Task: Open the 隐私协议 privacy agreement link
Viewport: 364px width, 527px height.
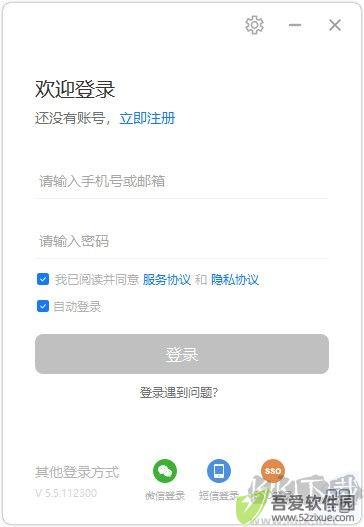Action: [x=235, y=279]
